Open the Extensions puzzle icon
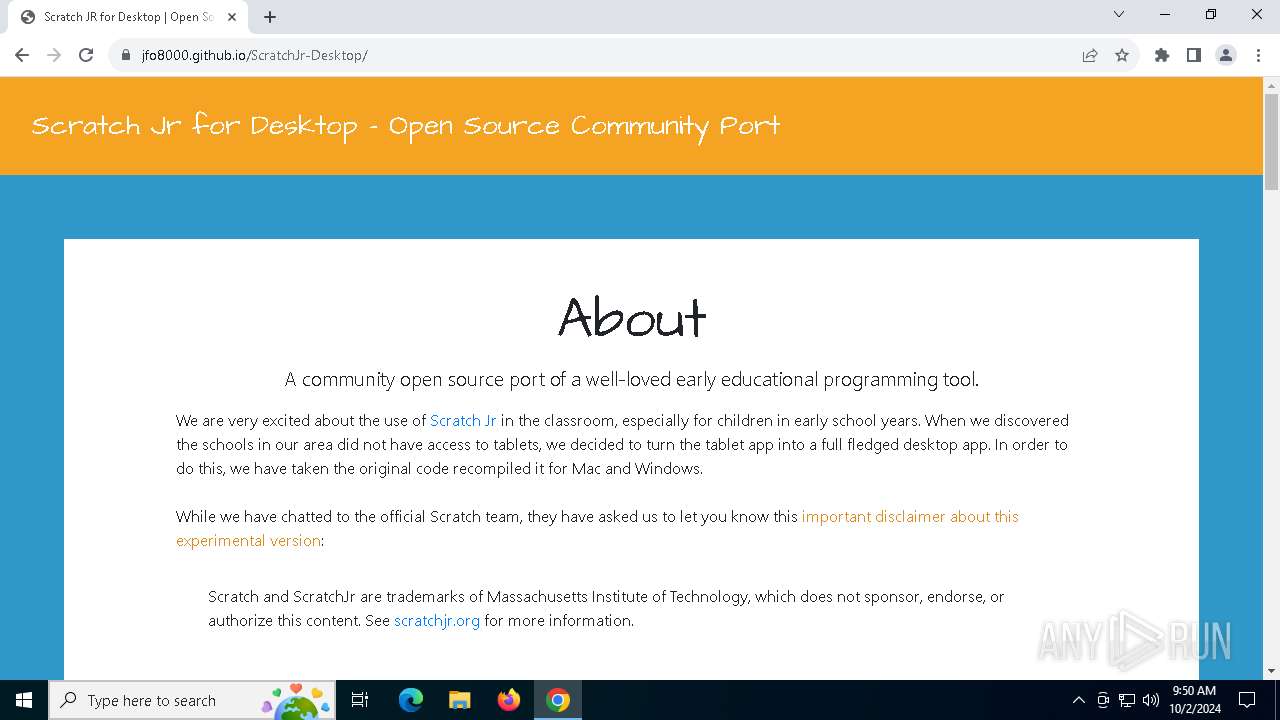 1162,55
